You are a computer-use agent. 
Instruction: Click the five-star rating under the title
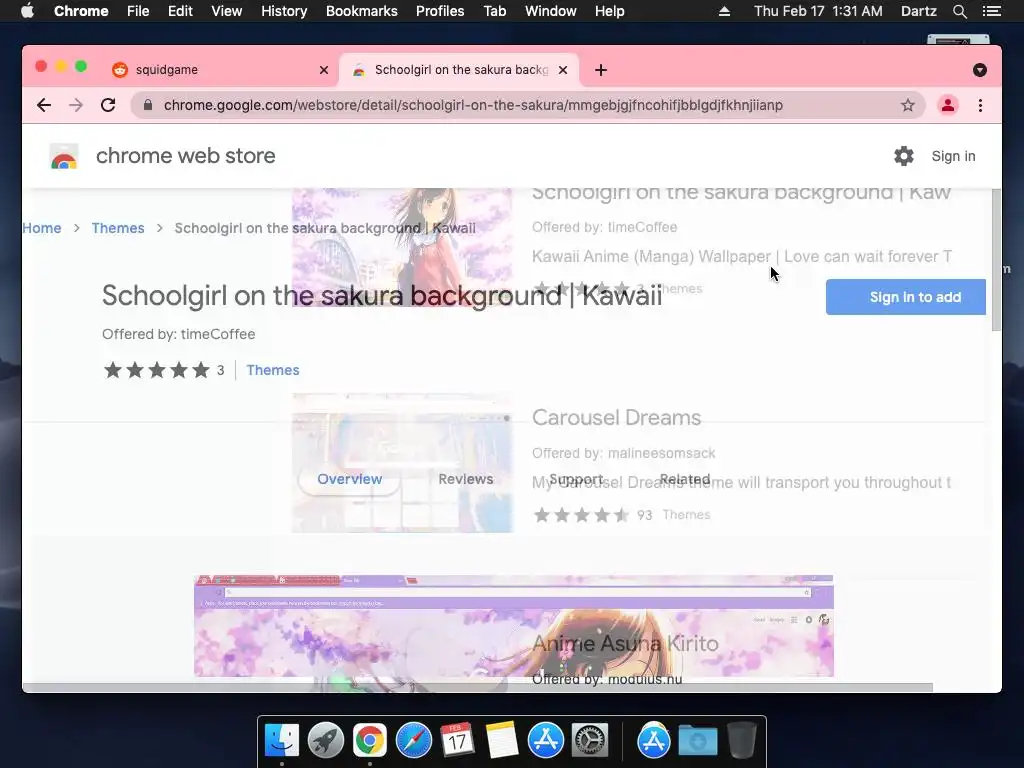tap(157, 370)
